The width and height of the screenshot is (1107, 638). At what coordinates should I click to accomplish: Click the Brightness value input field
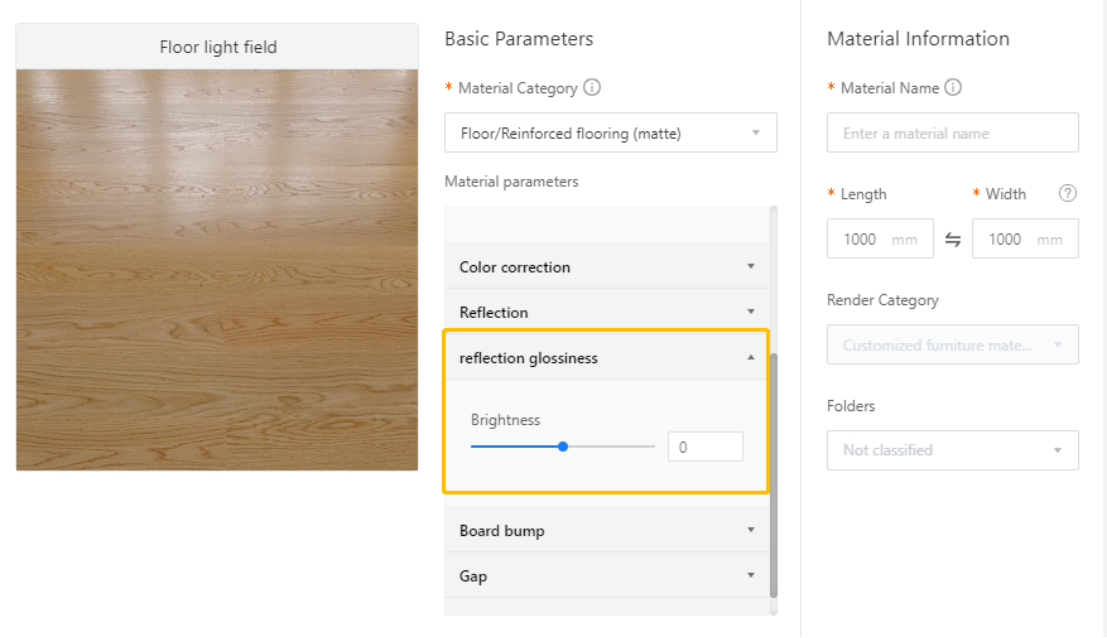[705, 447]
